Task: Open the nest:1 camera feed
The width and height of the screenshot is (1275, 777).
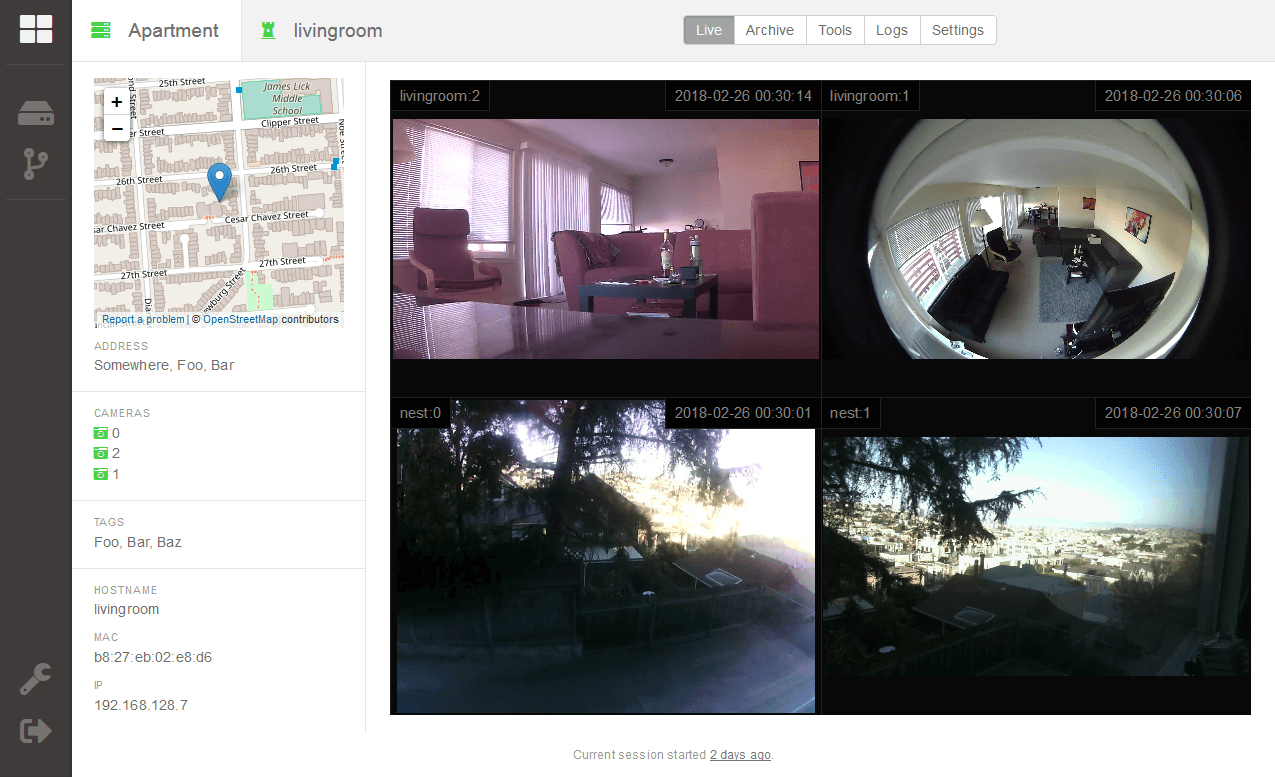Action: (x=1036, y=556)
